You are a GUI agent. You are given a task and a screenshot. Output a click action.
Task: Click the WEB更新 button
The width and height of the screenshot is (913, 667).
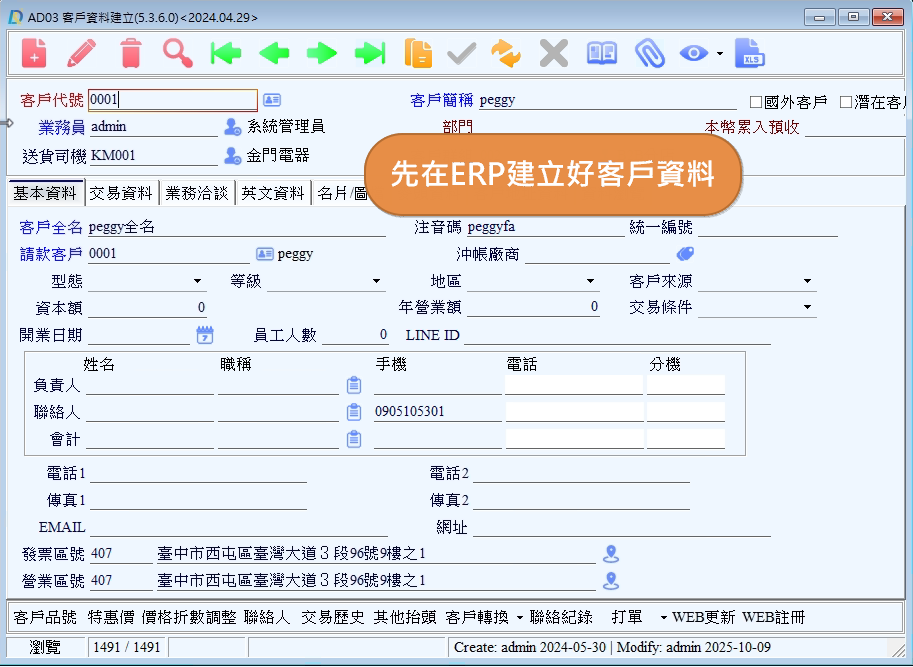(703, 617)
